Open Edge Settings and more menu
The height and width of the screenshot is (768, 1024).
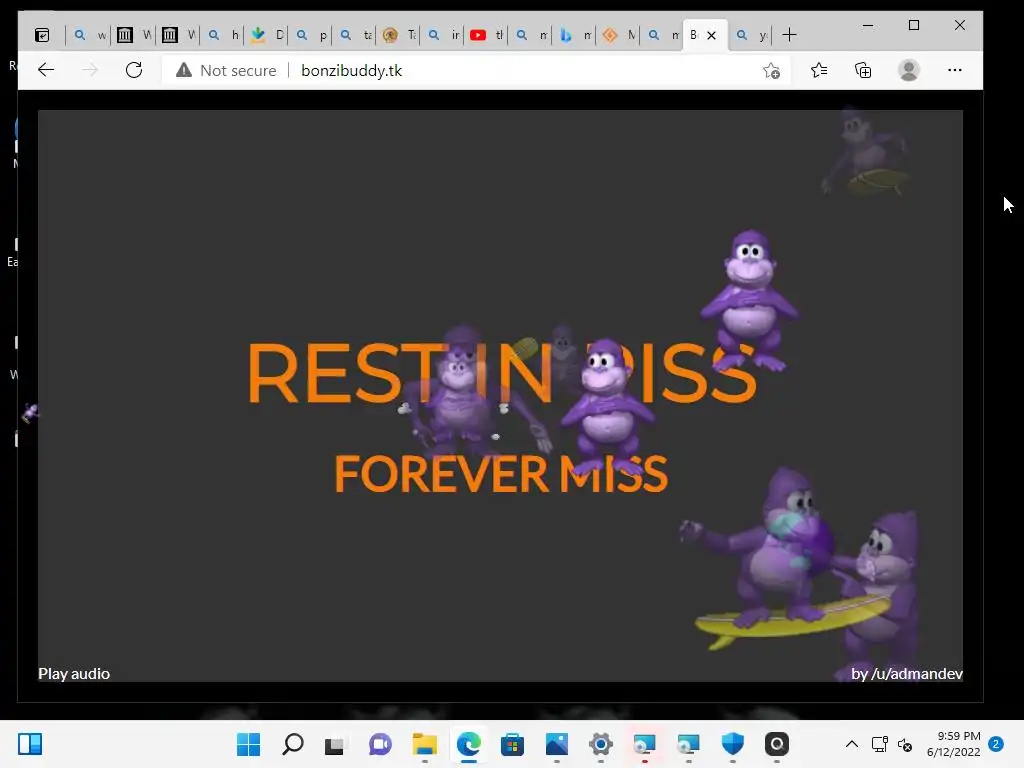point(955,70)
